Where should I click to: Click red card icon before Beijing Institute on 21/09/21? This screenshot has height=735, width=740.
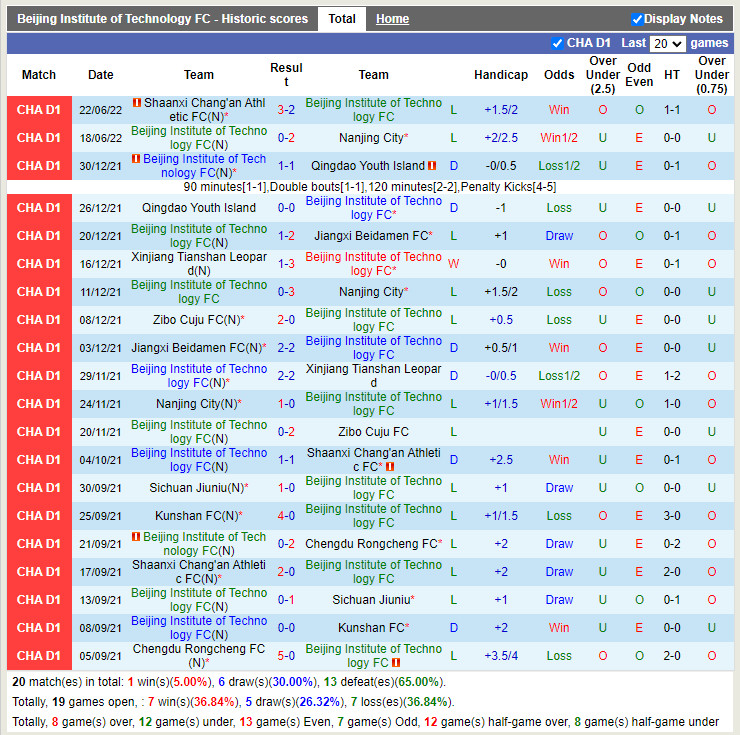click(x=136, y=537)
